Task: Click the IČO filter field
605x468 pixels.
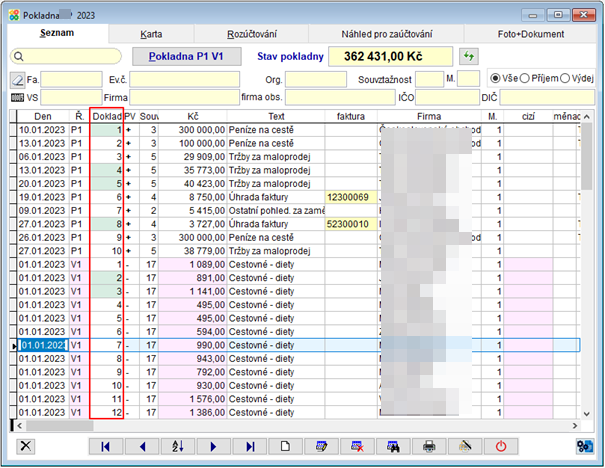Action: (x=447, y=98)
